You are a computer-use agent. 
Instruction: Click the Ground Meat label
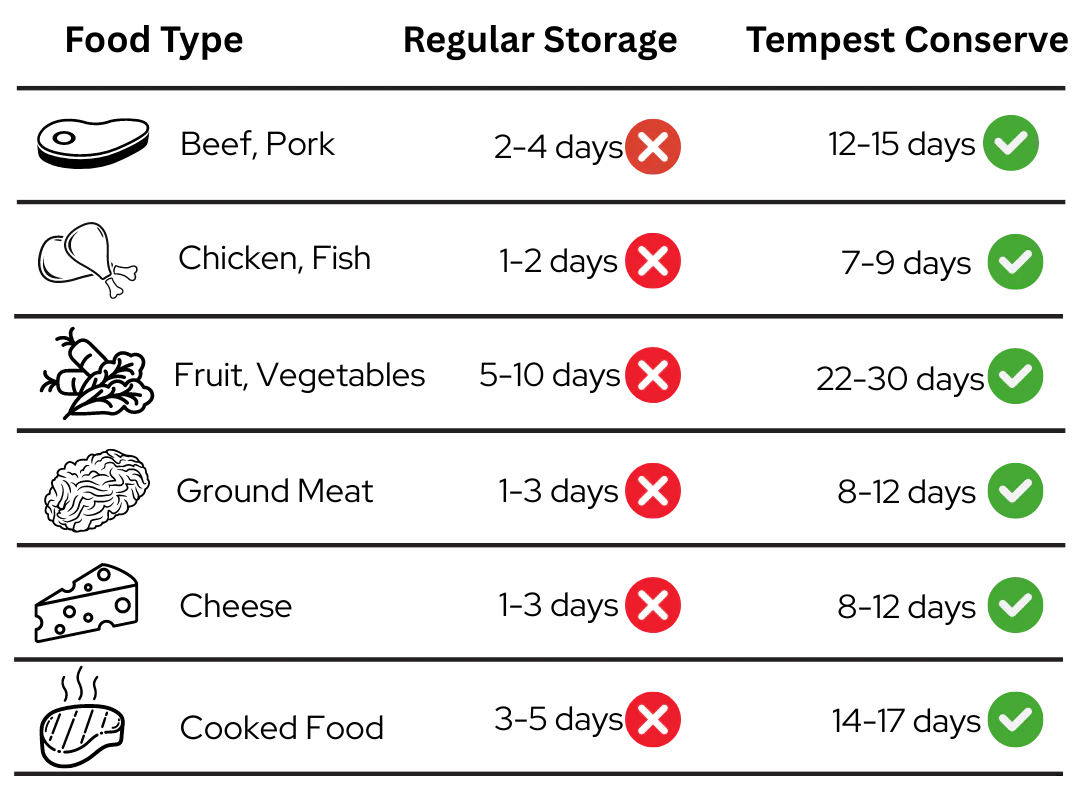[275, 491]
